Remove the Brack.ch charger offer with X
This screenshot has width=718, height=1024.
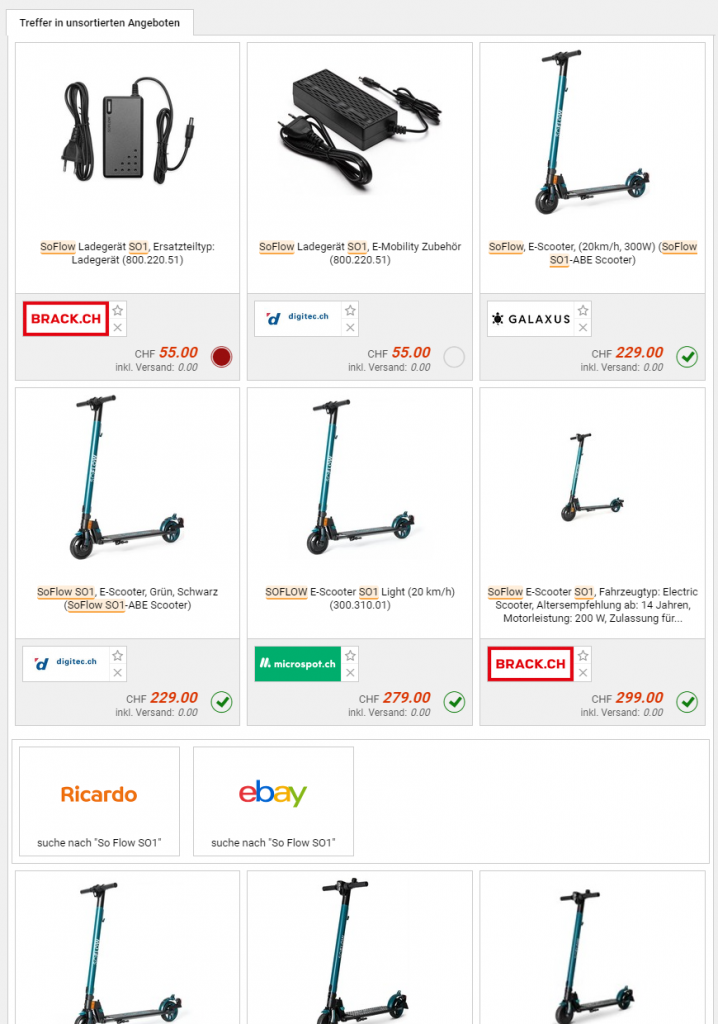point(118,328)
